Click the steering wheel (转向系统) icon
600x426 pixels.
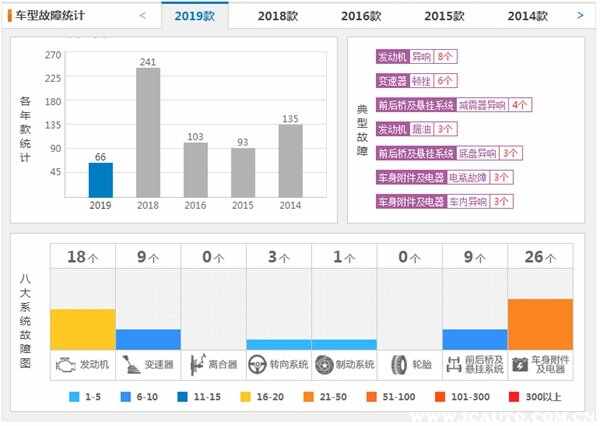tap(257, 364)
